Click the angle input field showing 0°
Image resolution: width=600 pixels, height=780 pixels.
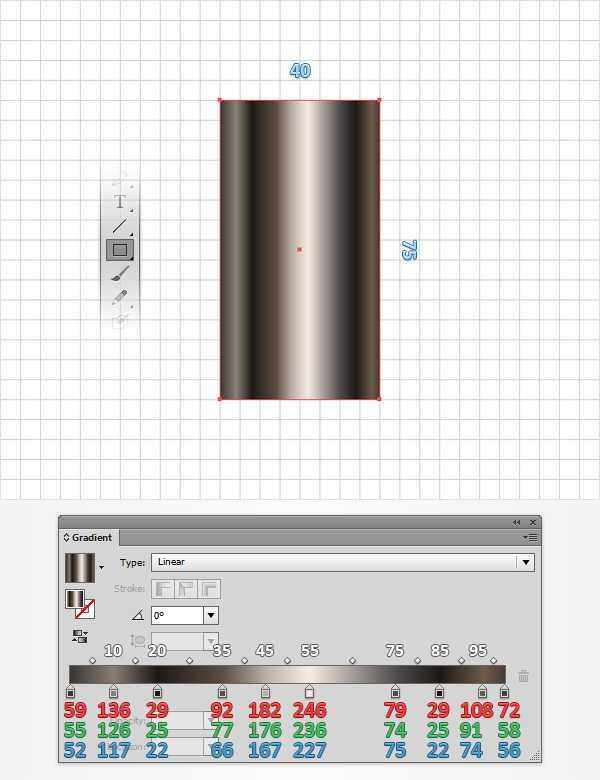click(178, 615)
